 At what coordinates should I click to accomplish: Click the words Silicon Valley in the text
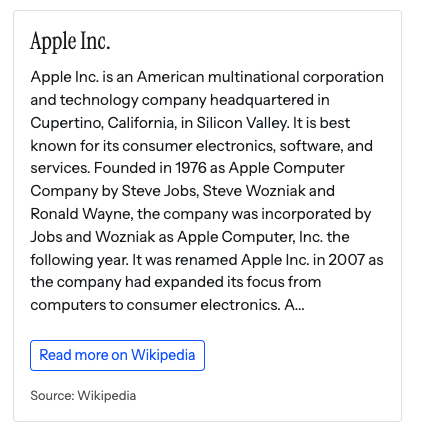241,123
